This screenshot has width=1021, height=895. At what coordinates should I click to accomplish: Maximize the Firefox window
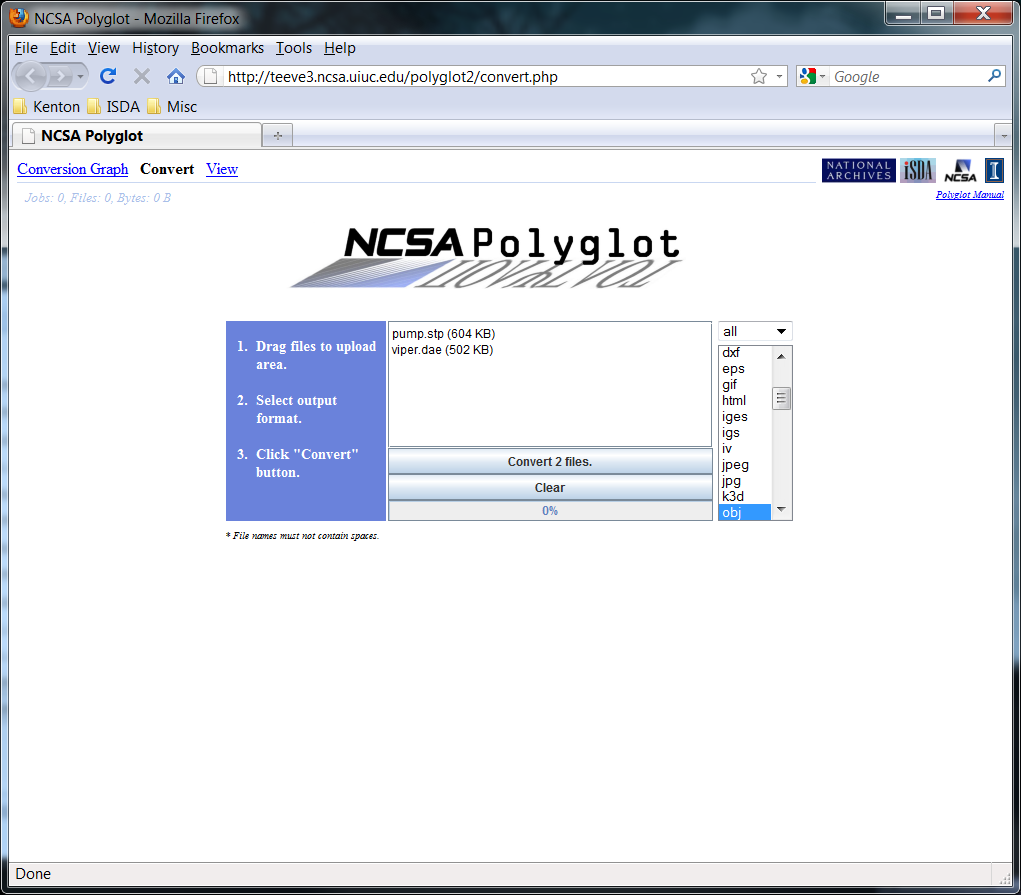coord(936,13)
